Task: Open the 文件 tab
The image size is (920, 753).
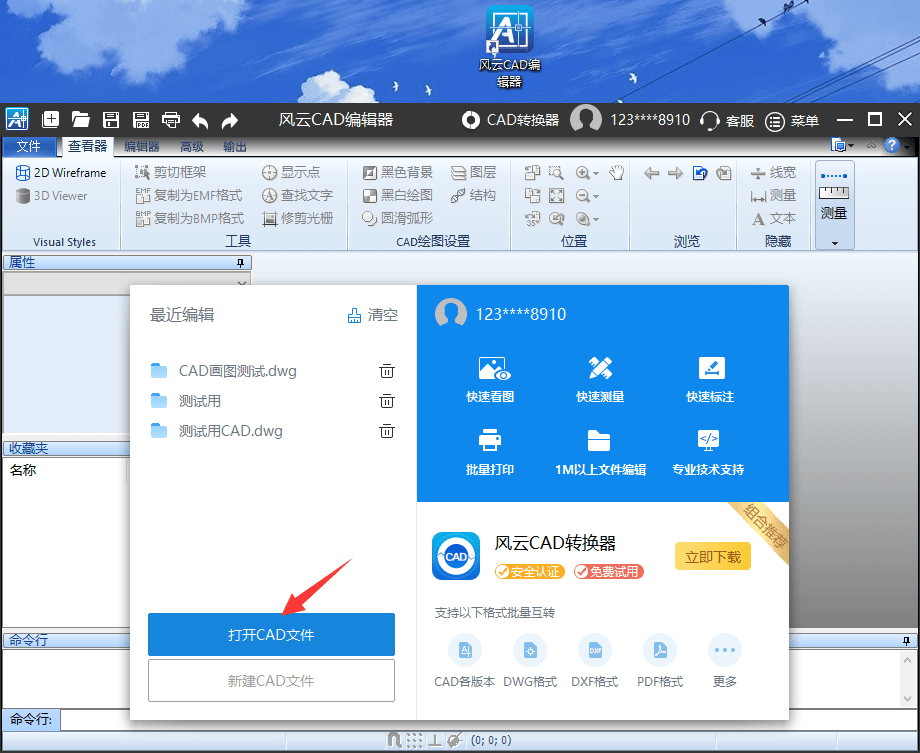Action: (x=29, y=146)
